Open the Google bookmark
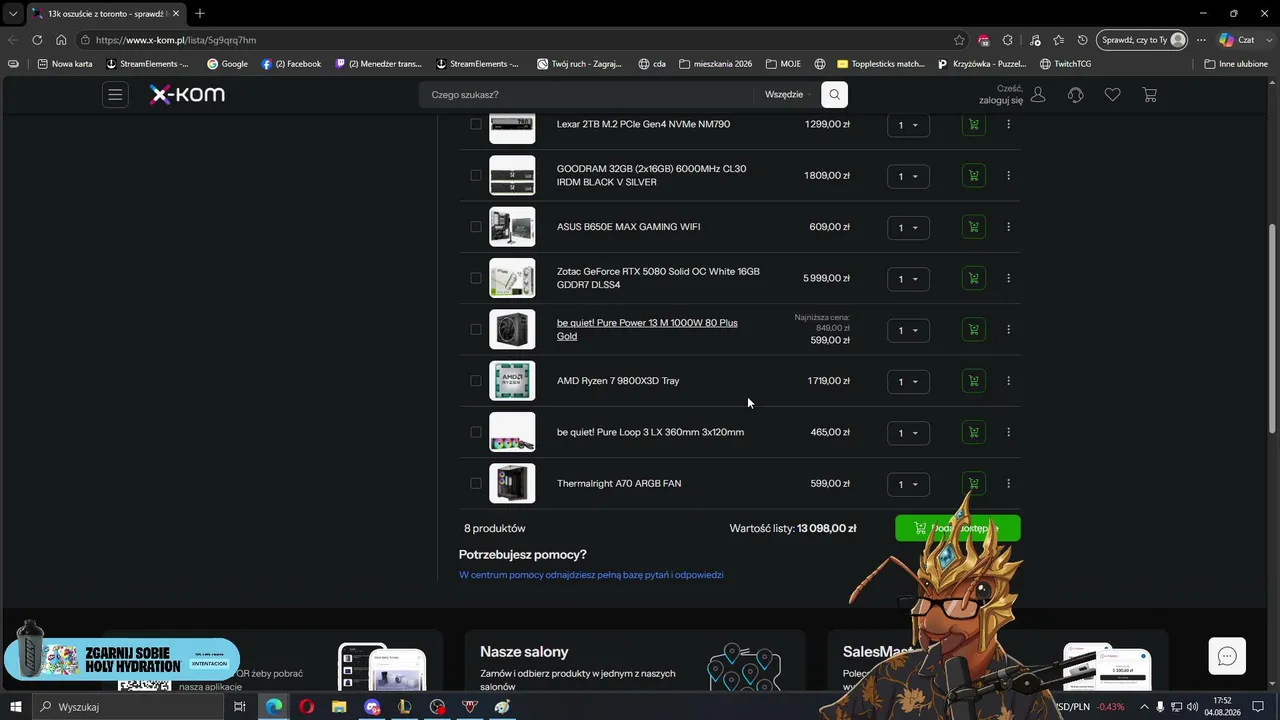This screenshot has height=720, width=1280. (227, 64)
